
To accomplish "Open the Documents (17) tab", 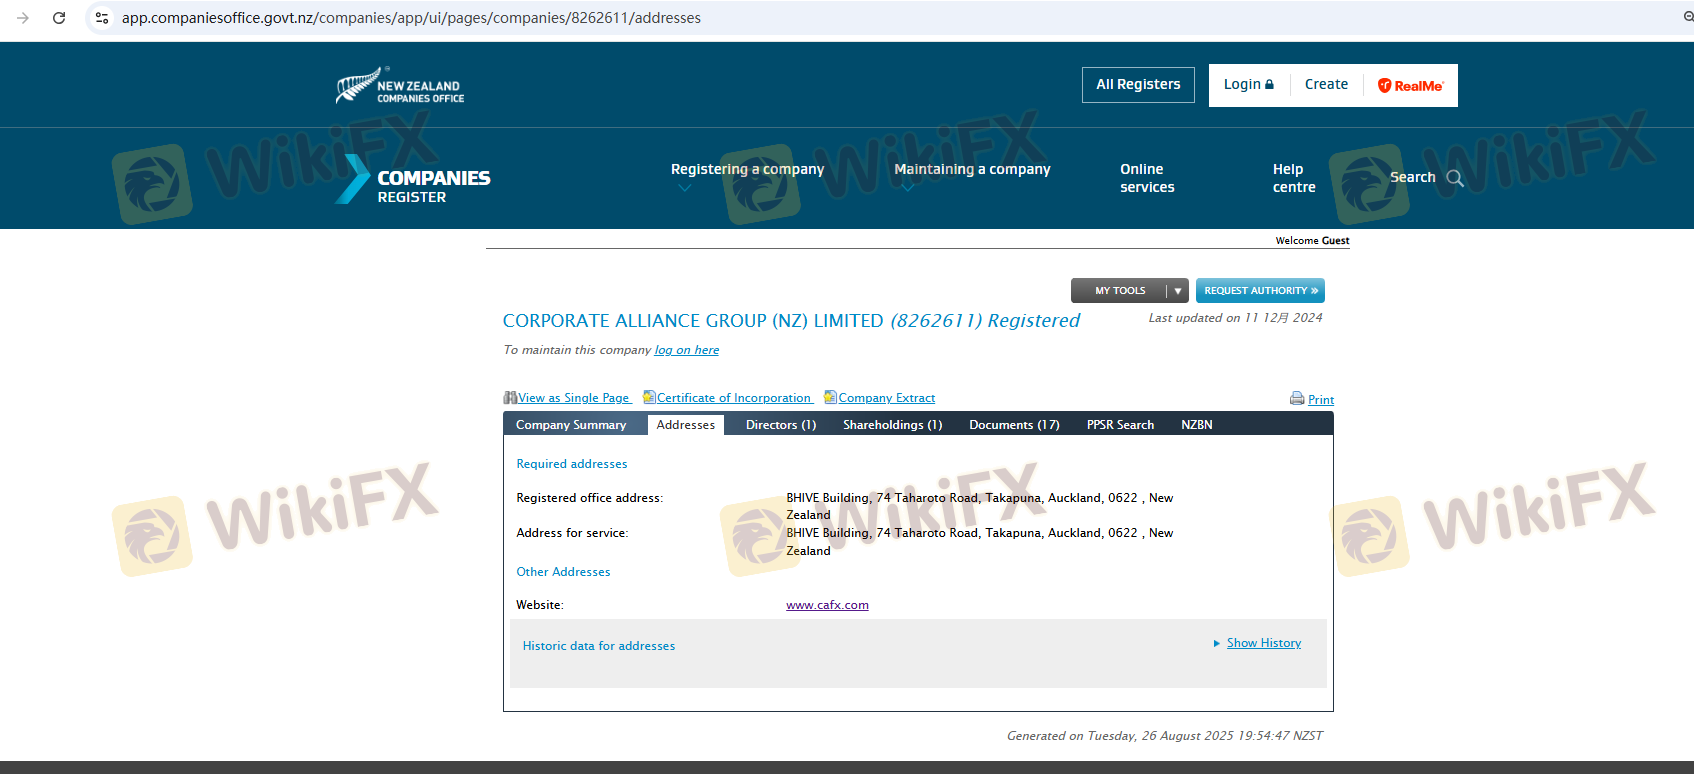I will tap(1013, 425).
